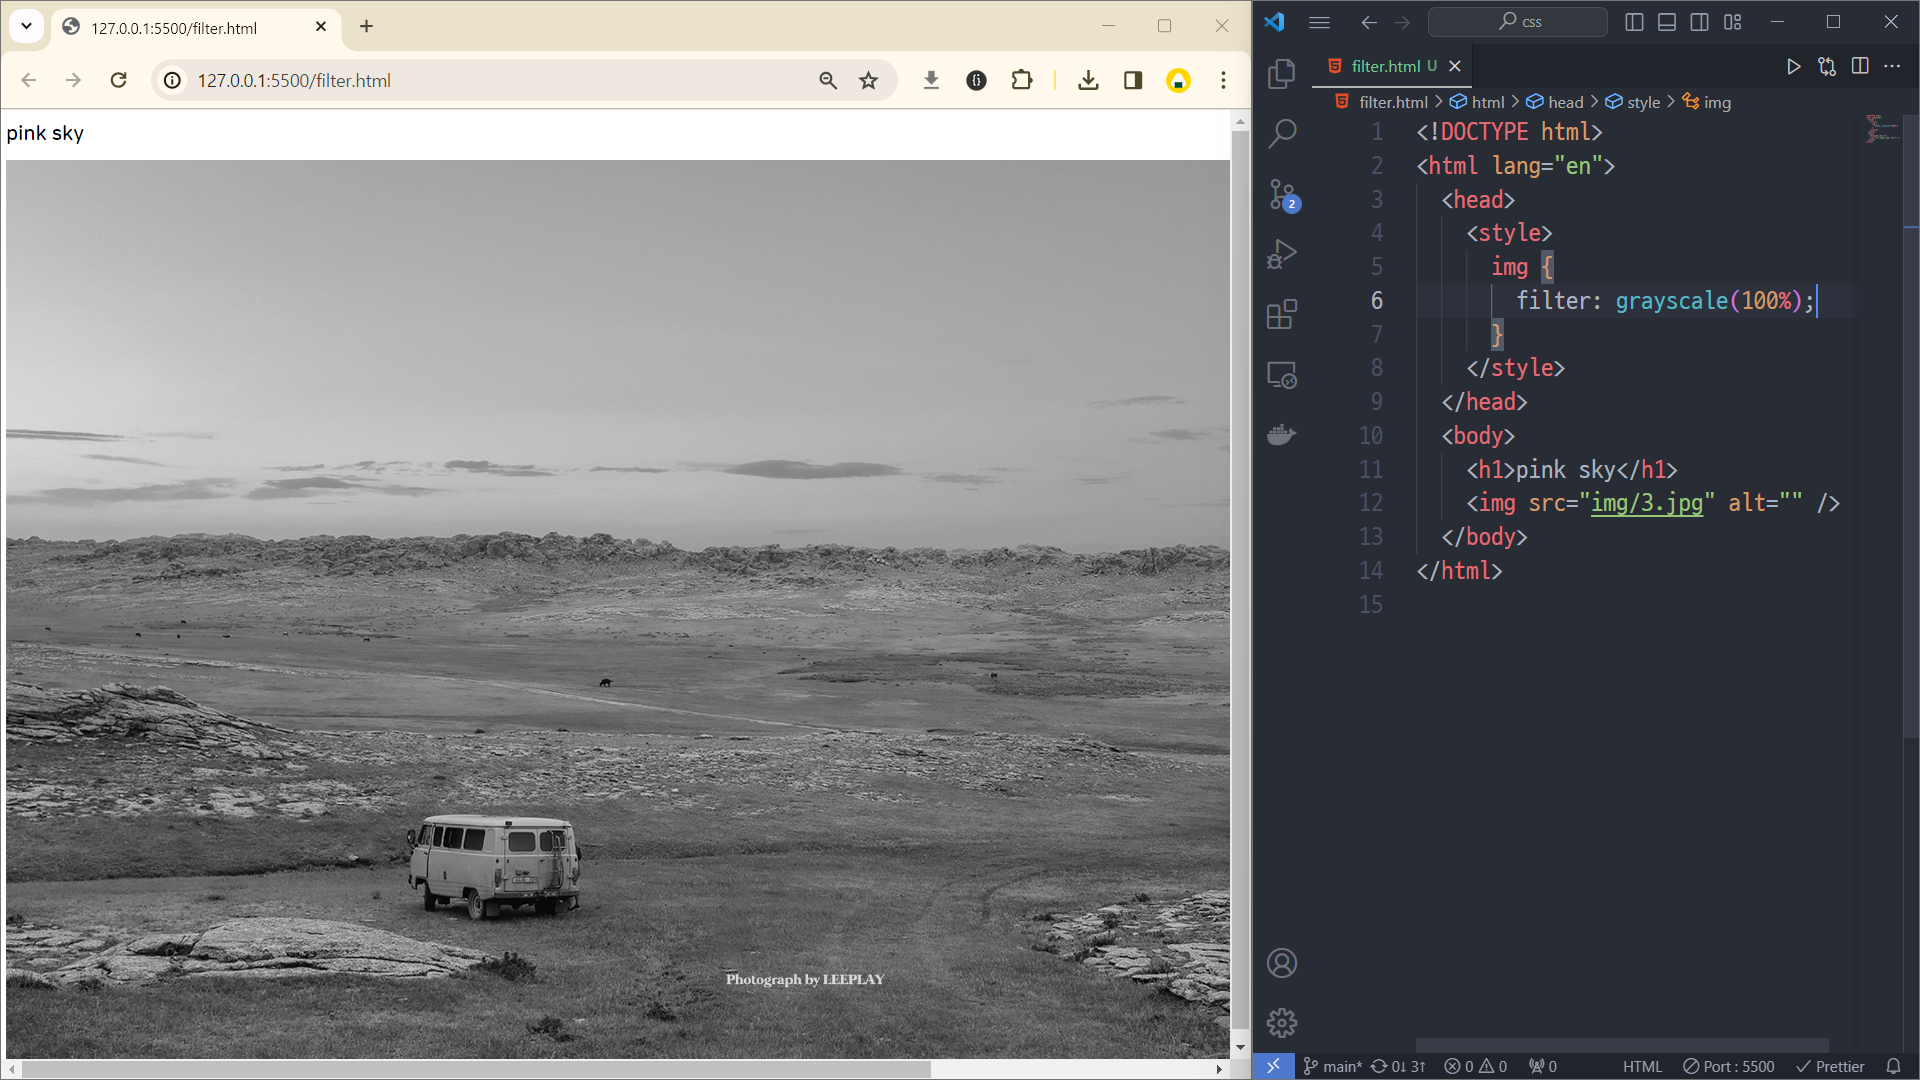Select the filter.html editor tab
This screenshot has width=1920, height=1080.
coord(1385,66)
